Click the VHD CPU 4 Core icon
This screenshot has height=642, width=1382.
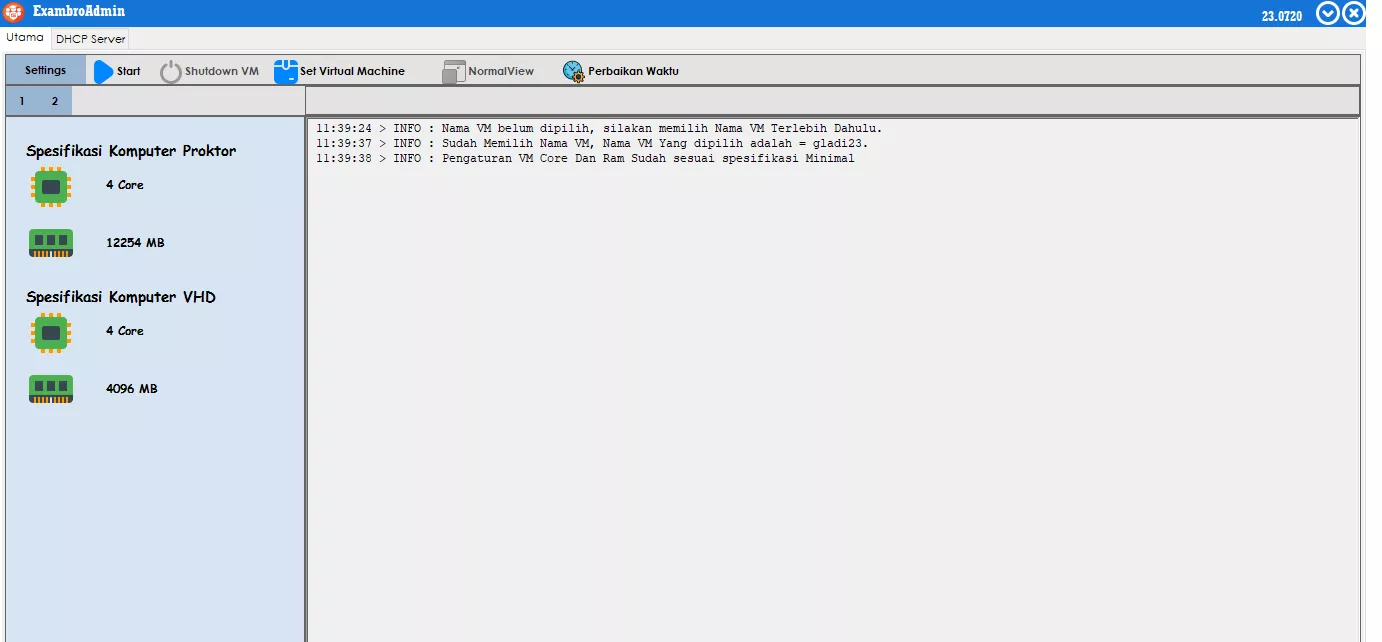50,330
